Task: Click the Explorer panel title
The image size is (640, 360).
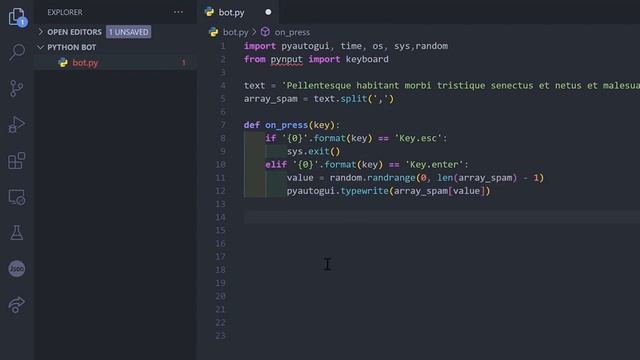Action: click(64, 12)
